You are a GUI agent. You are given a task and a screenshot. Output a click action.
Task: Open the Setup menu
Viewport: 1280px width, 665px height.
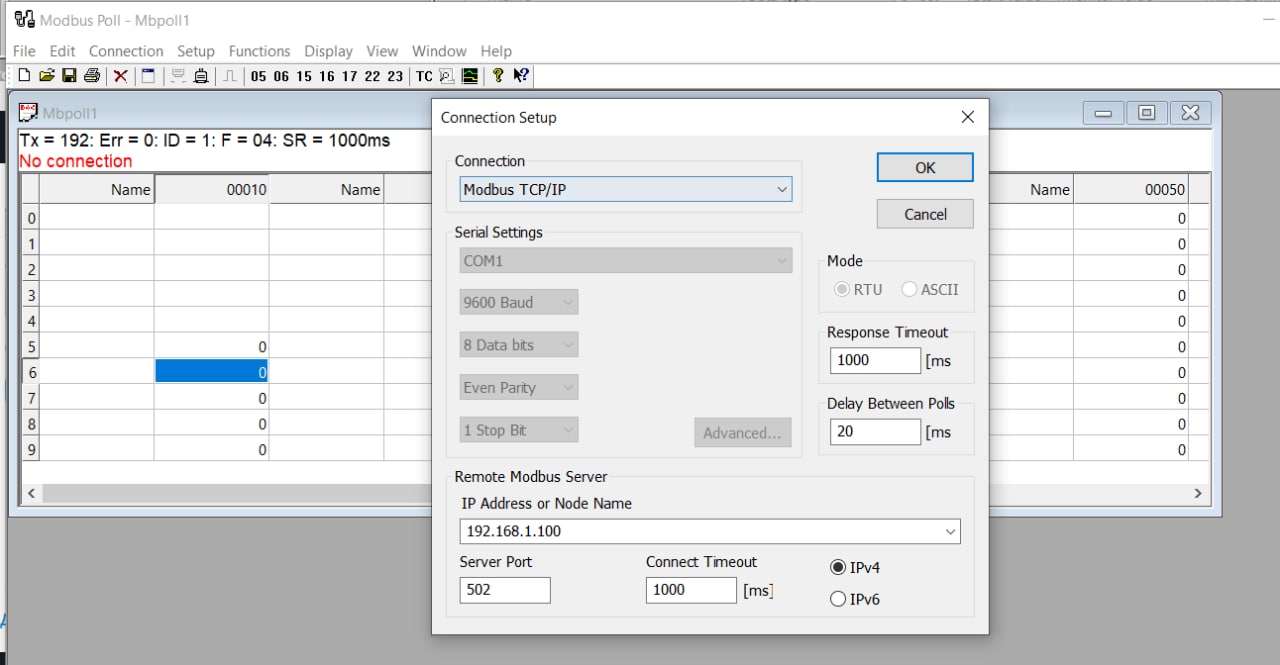click(x=196, y=51)
